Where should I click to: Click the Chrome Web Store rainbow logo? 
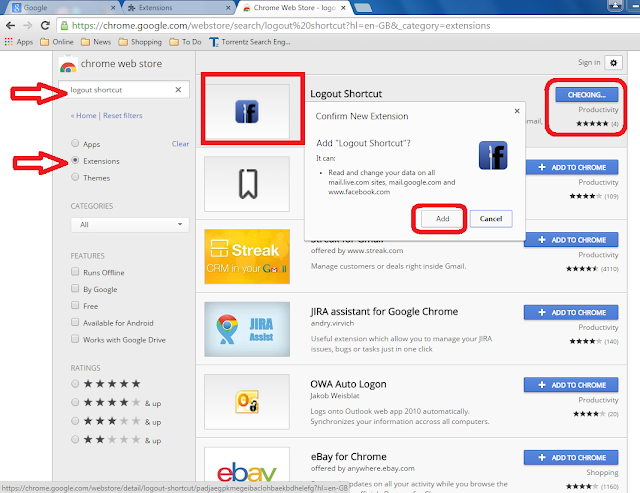pos(68,65)
